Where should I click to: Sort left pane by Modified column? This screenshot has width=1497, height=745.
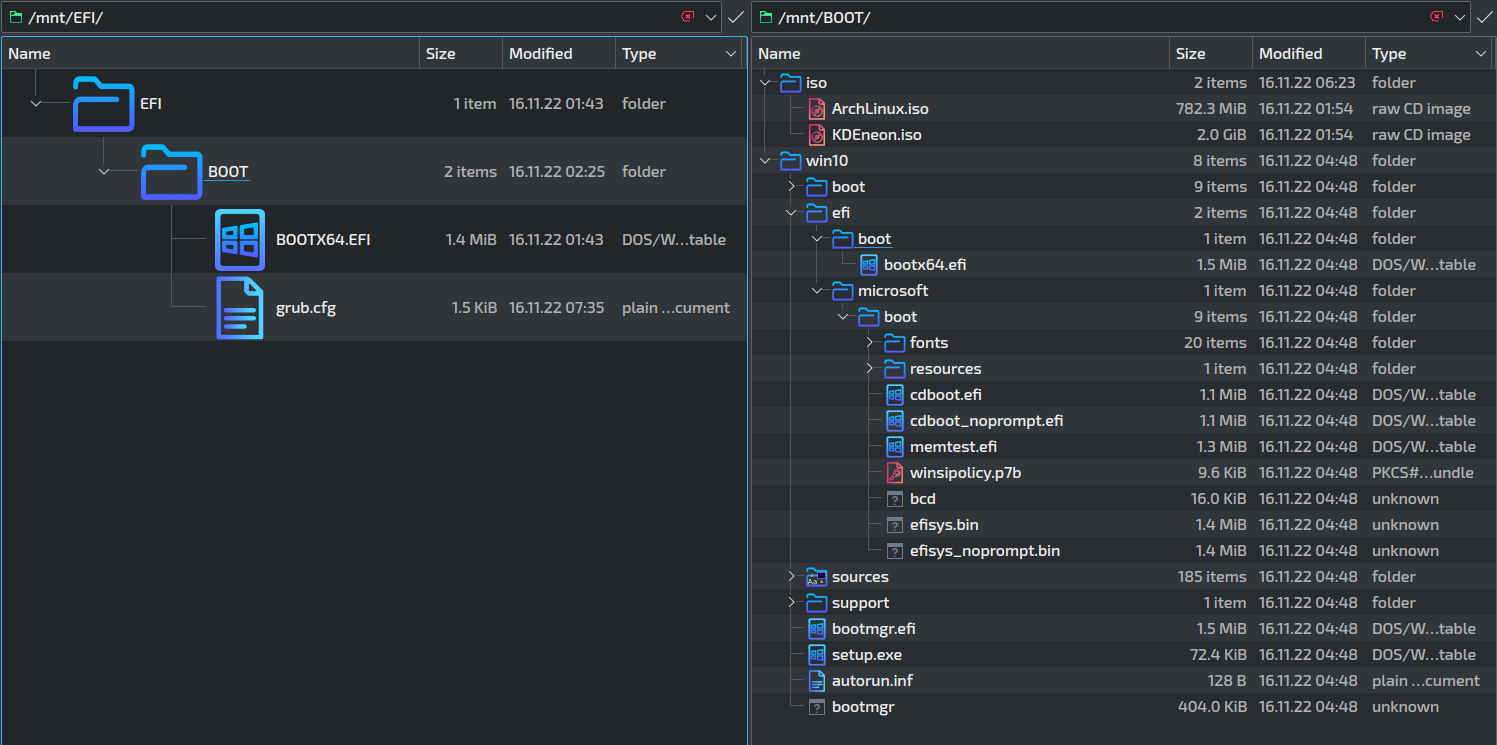[x=558, y=54]
